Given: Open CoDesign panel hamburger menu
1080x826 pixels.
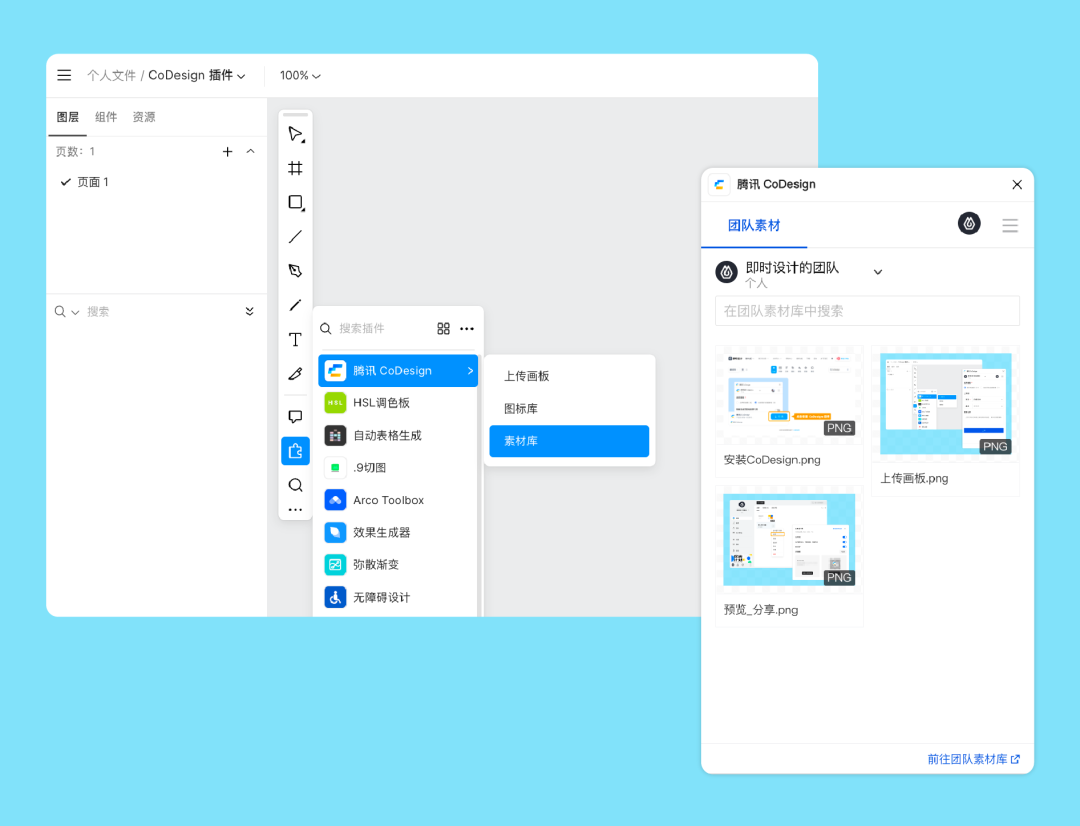Looking at the screenshot, I should pyautogui.click(x=1010, y=225).
